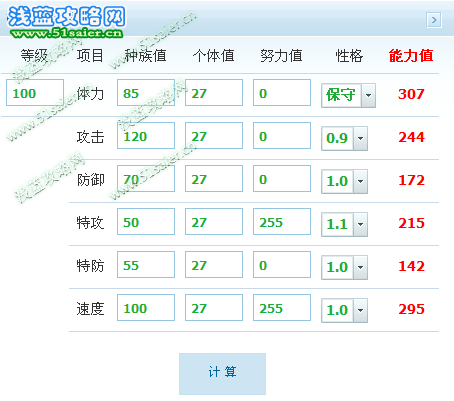This screenshot has height=401, width=454.
Task: Focus the 速度 努力值 field showing 255
Action: [x=282, y=308]
